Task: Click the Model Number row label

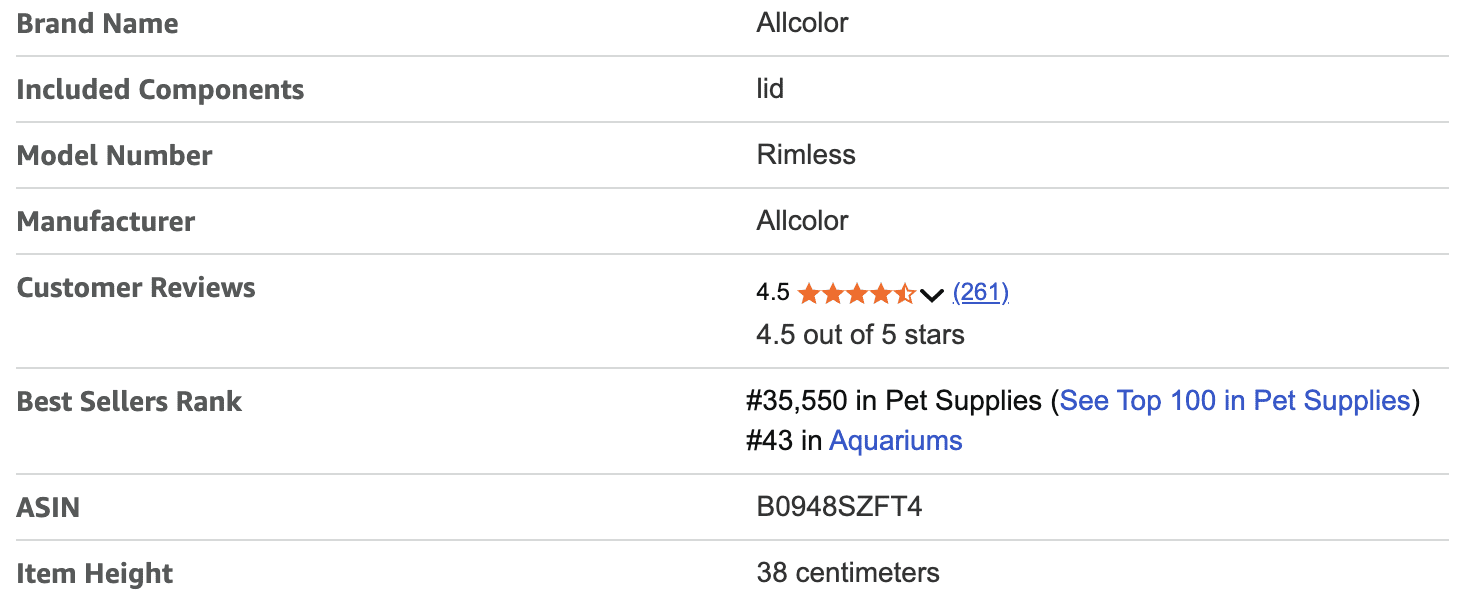Action: 115,156
